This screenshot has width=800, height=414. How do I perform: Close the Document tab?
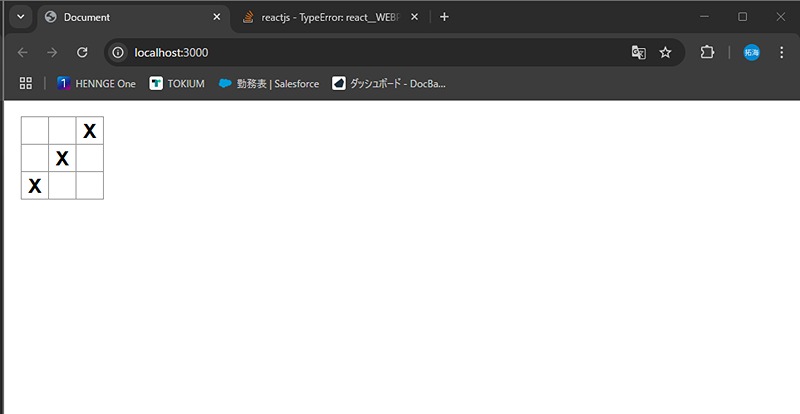click(x=217, y=17)
